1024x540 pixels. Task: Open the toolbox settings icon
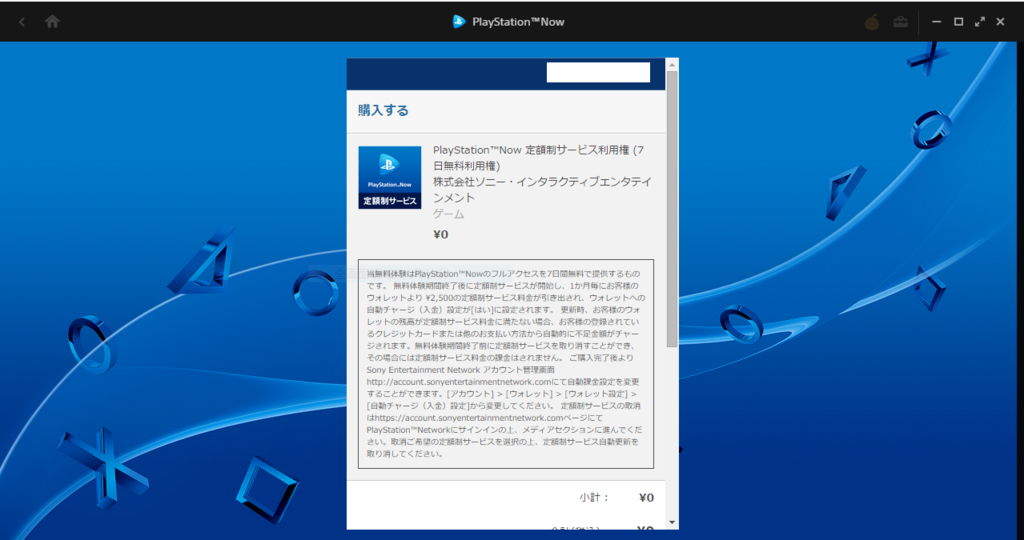(x=901, y=22)
